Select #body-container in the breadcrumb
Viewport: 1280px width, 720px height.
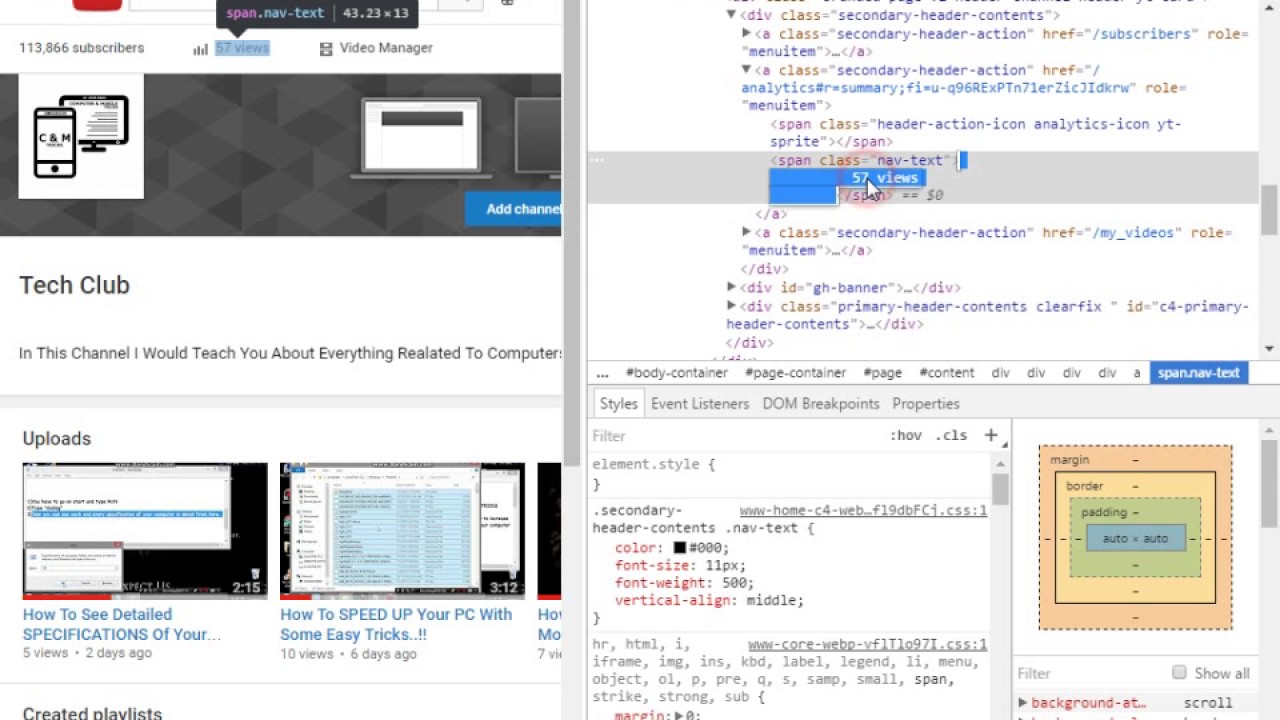pos(677,373)
